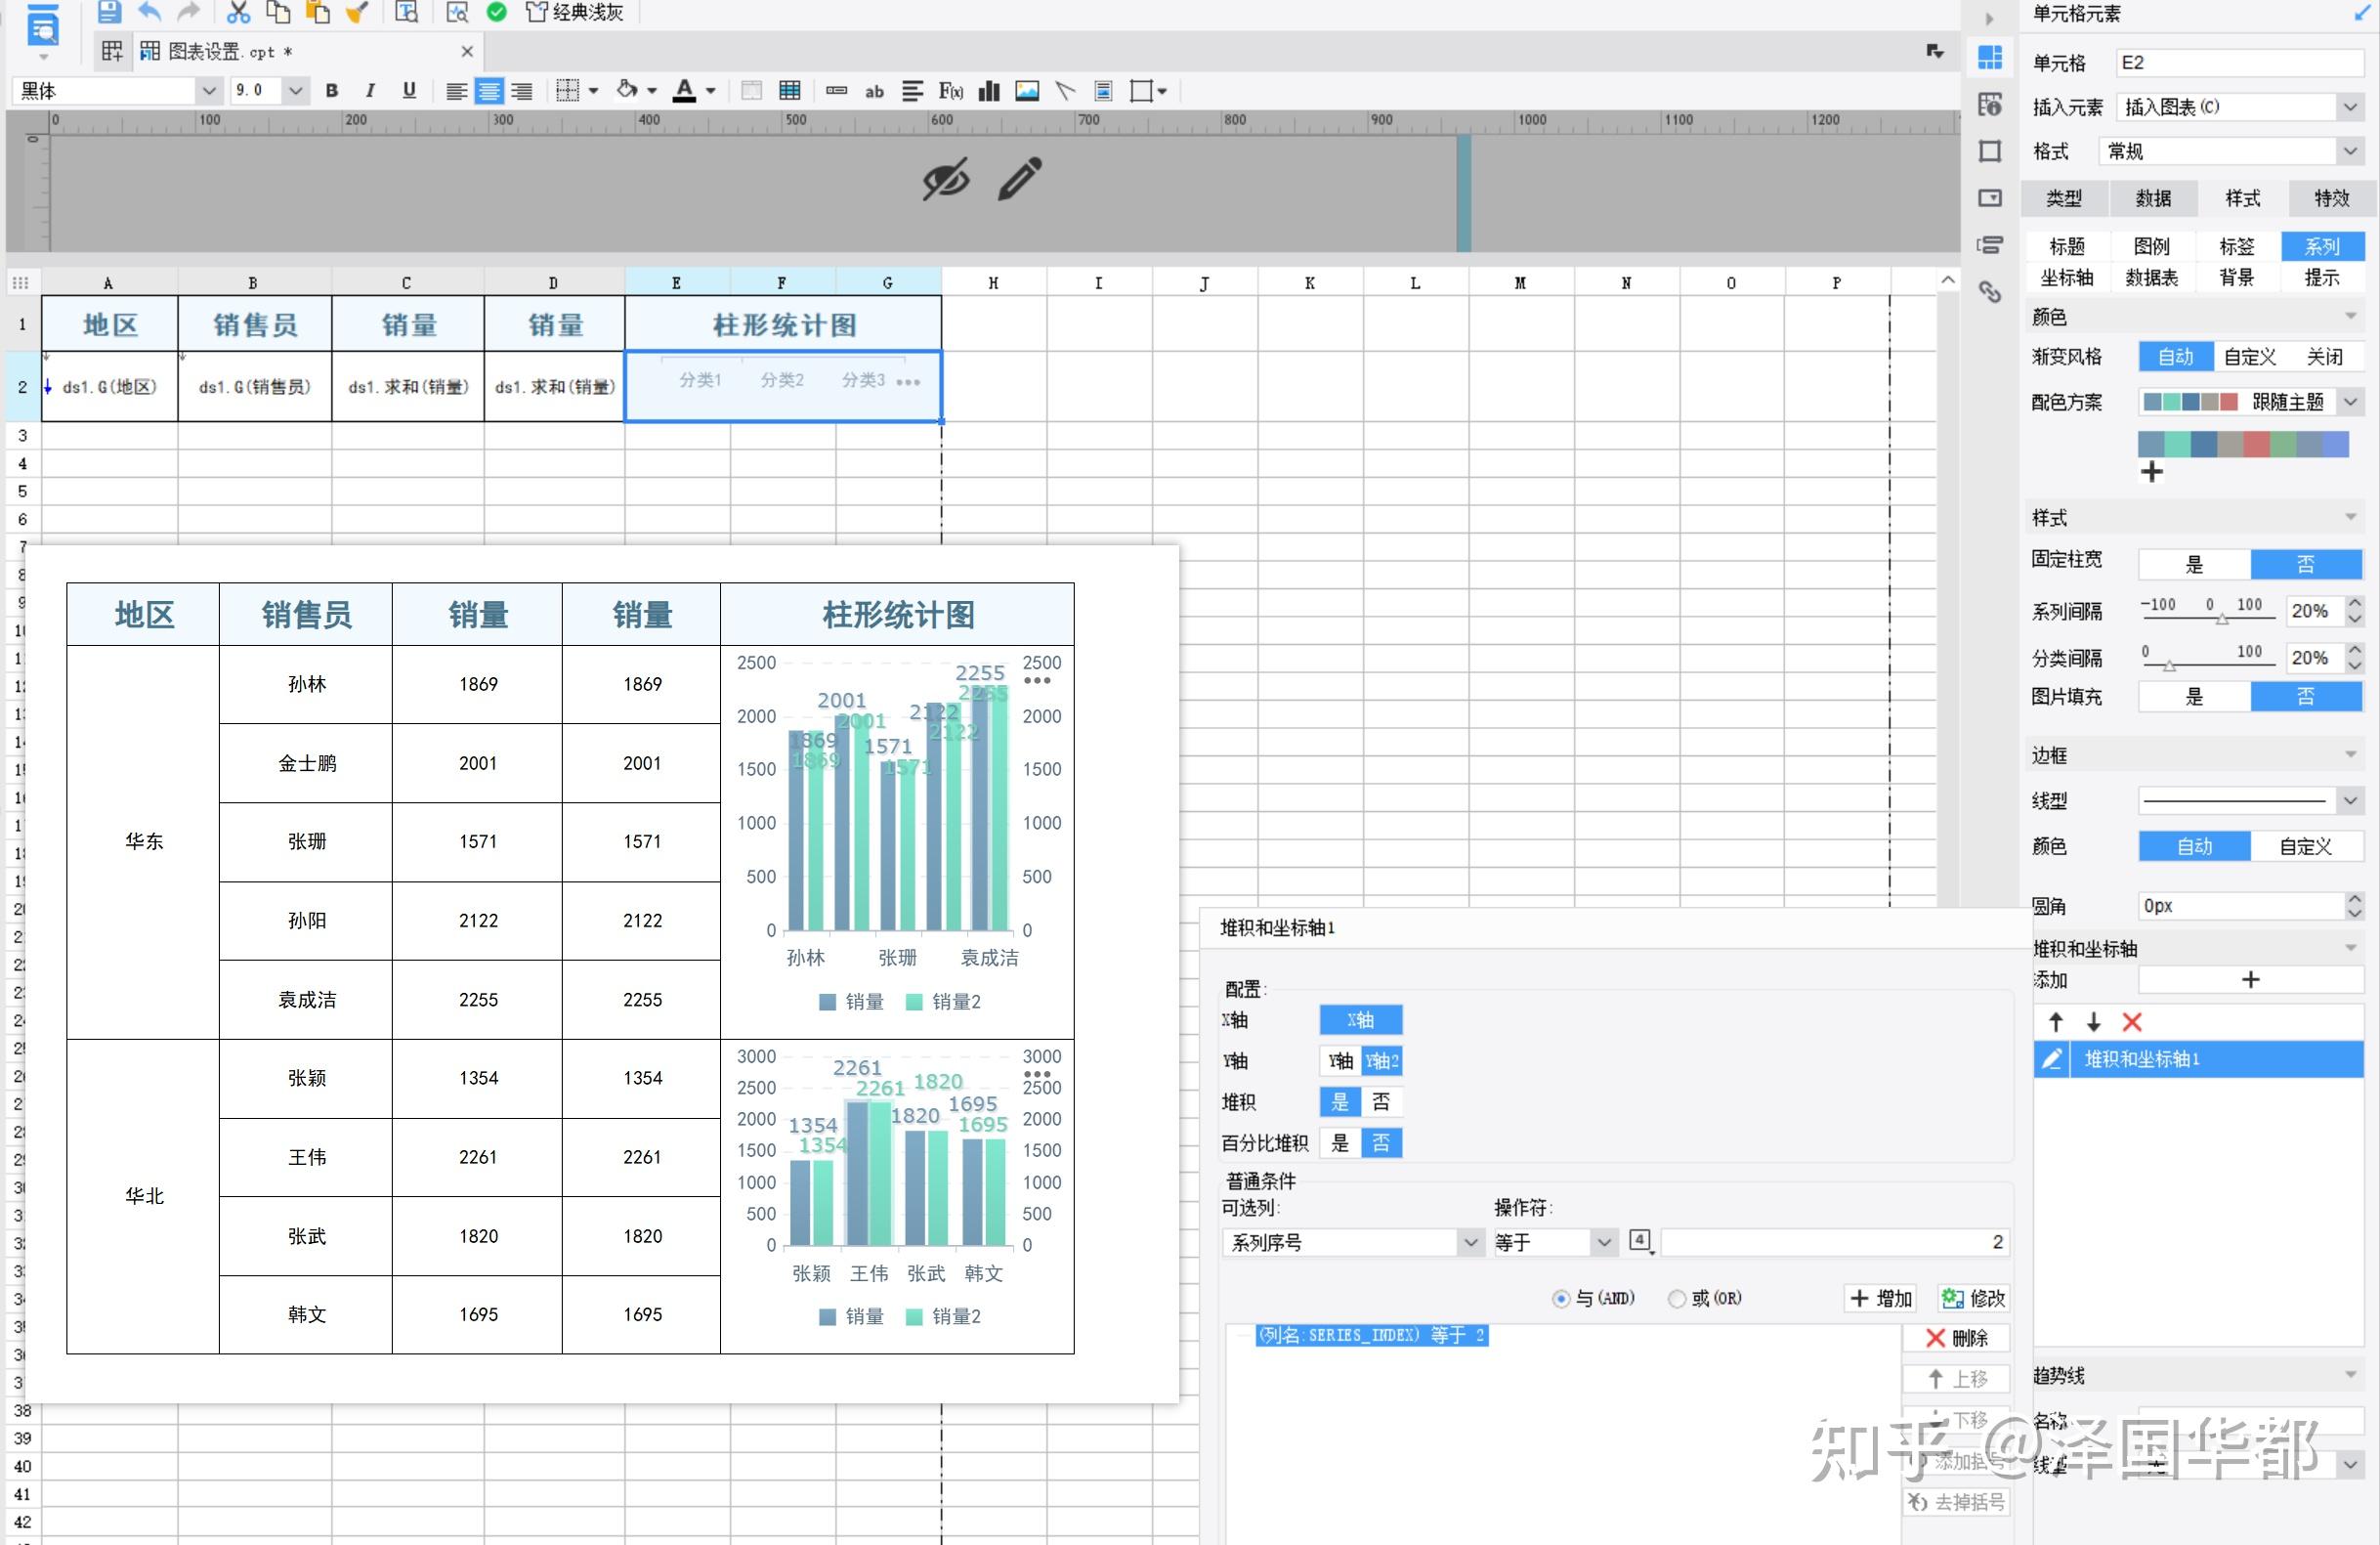Click the 增加 button to add condition

[1880, 1297]
